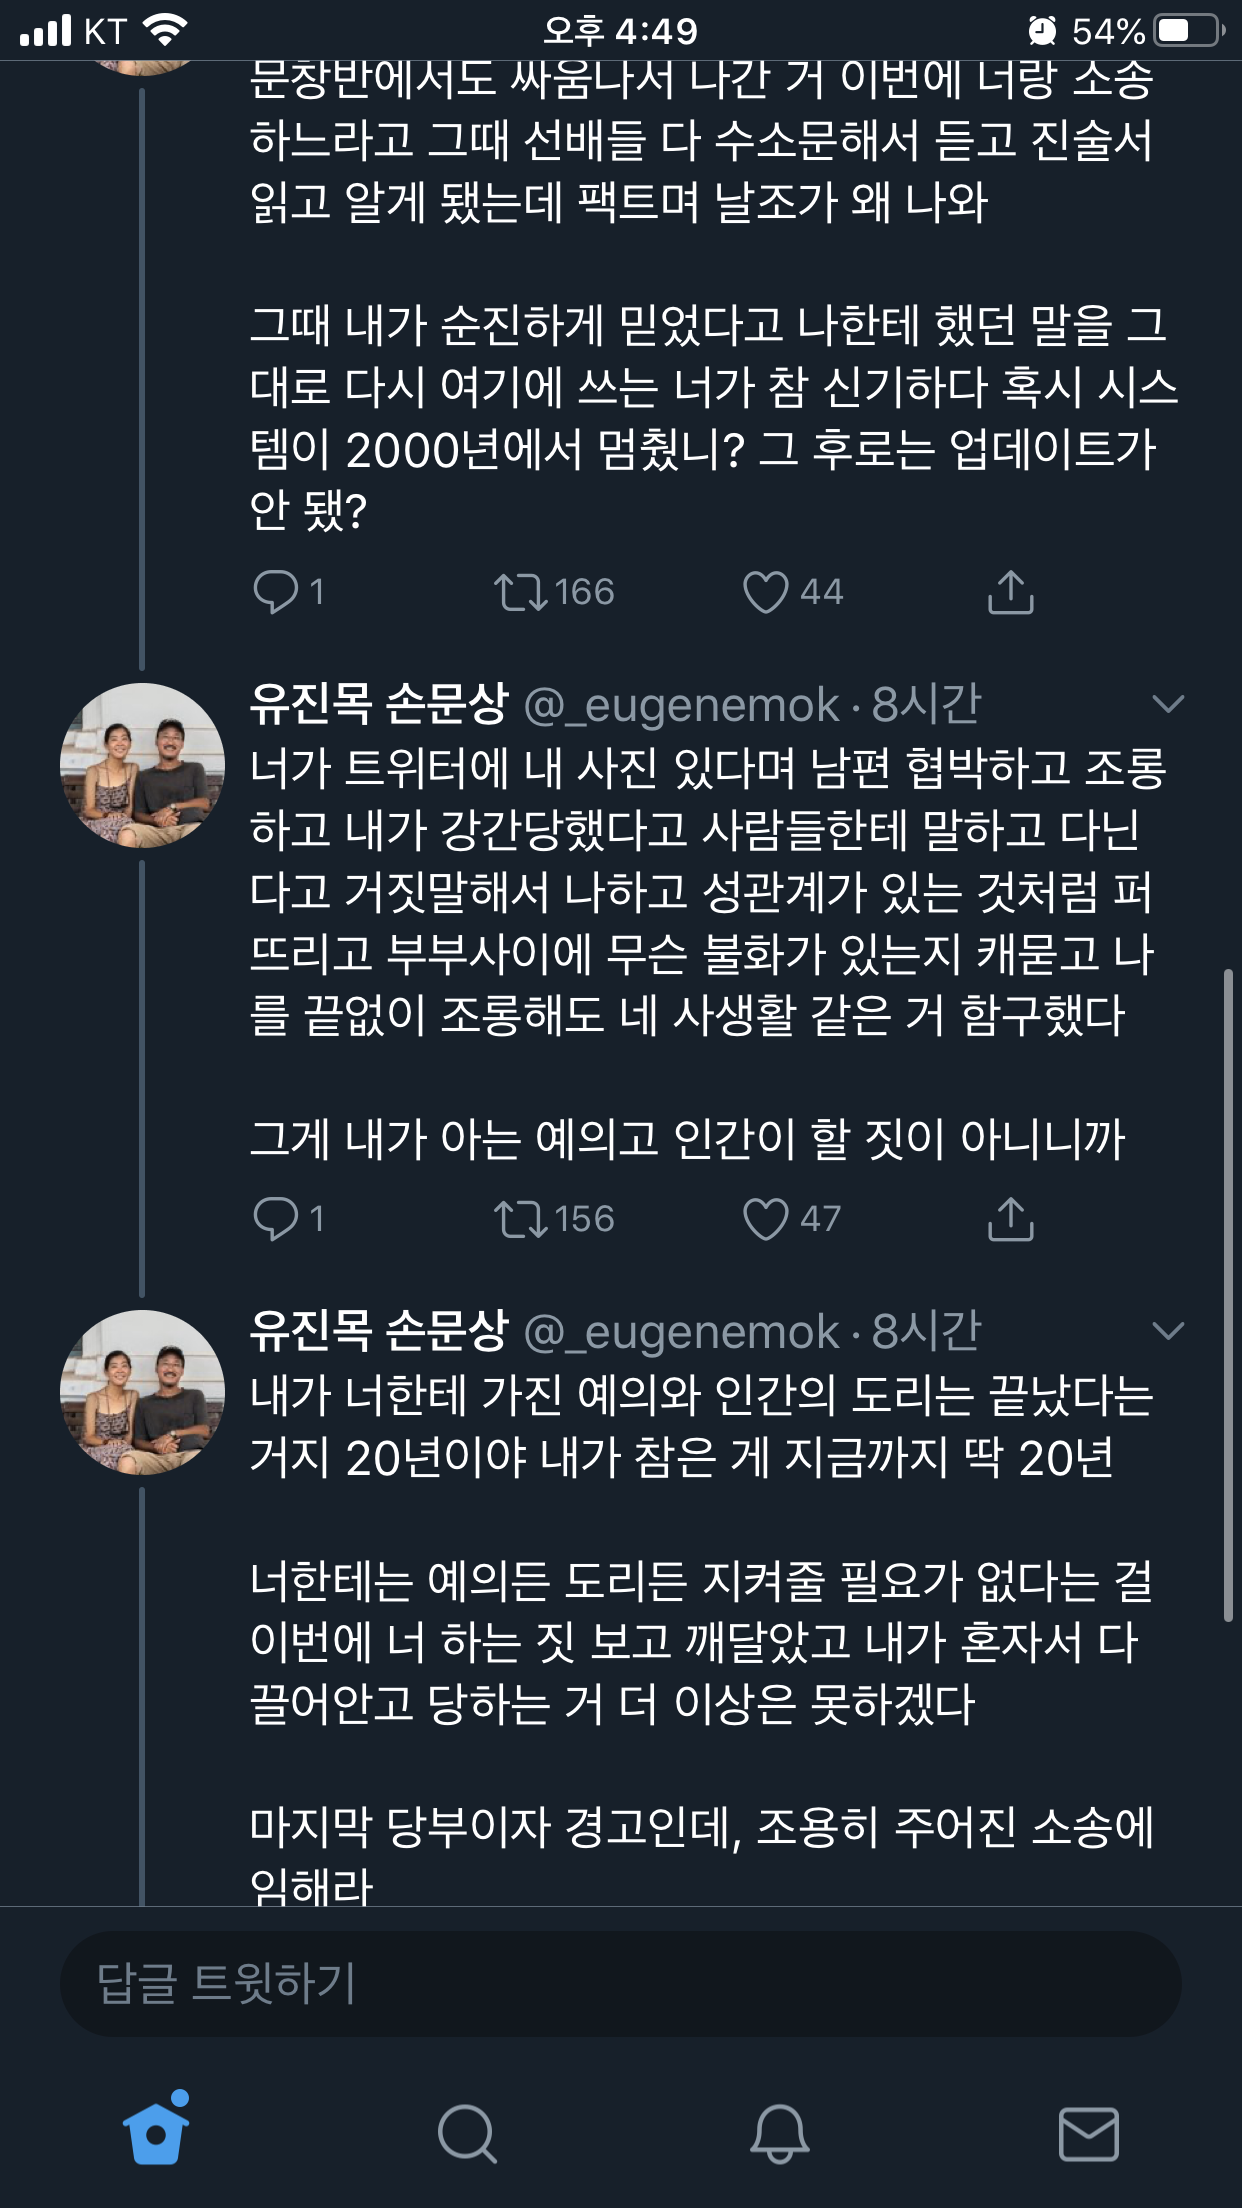
Task: Share the tweet with 47 likes
Action: coord(1010,1219)
